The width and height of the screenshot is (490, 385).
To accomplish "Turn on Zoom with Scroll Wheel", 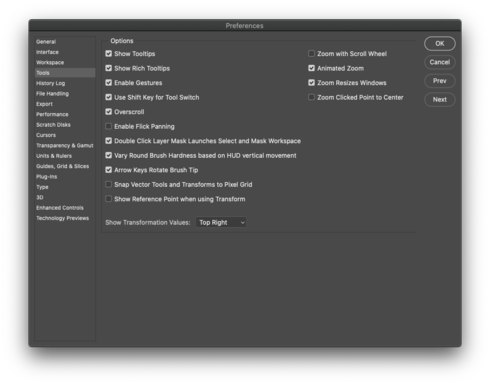I will 311,54.
